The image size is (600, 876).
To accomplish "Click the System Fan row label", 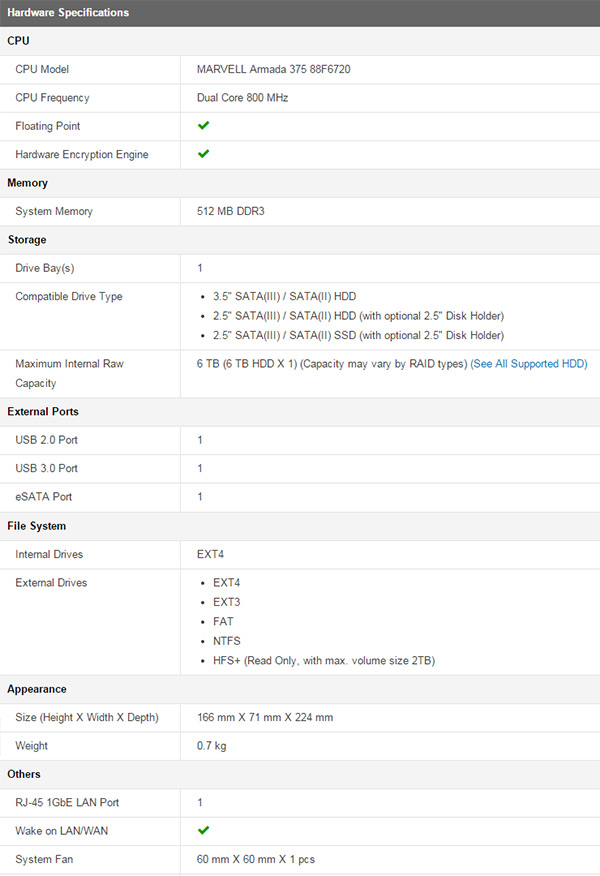I will coord(44,859).
